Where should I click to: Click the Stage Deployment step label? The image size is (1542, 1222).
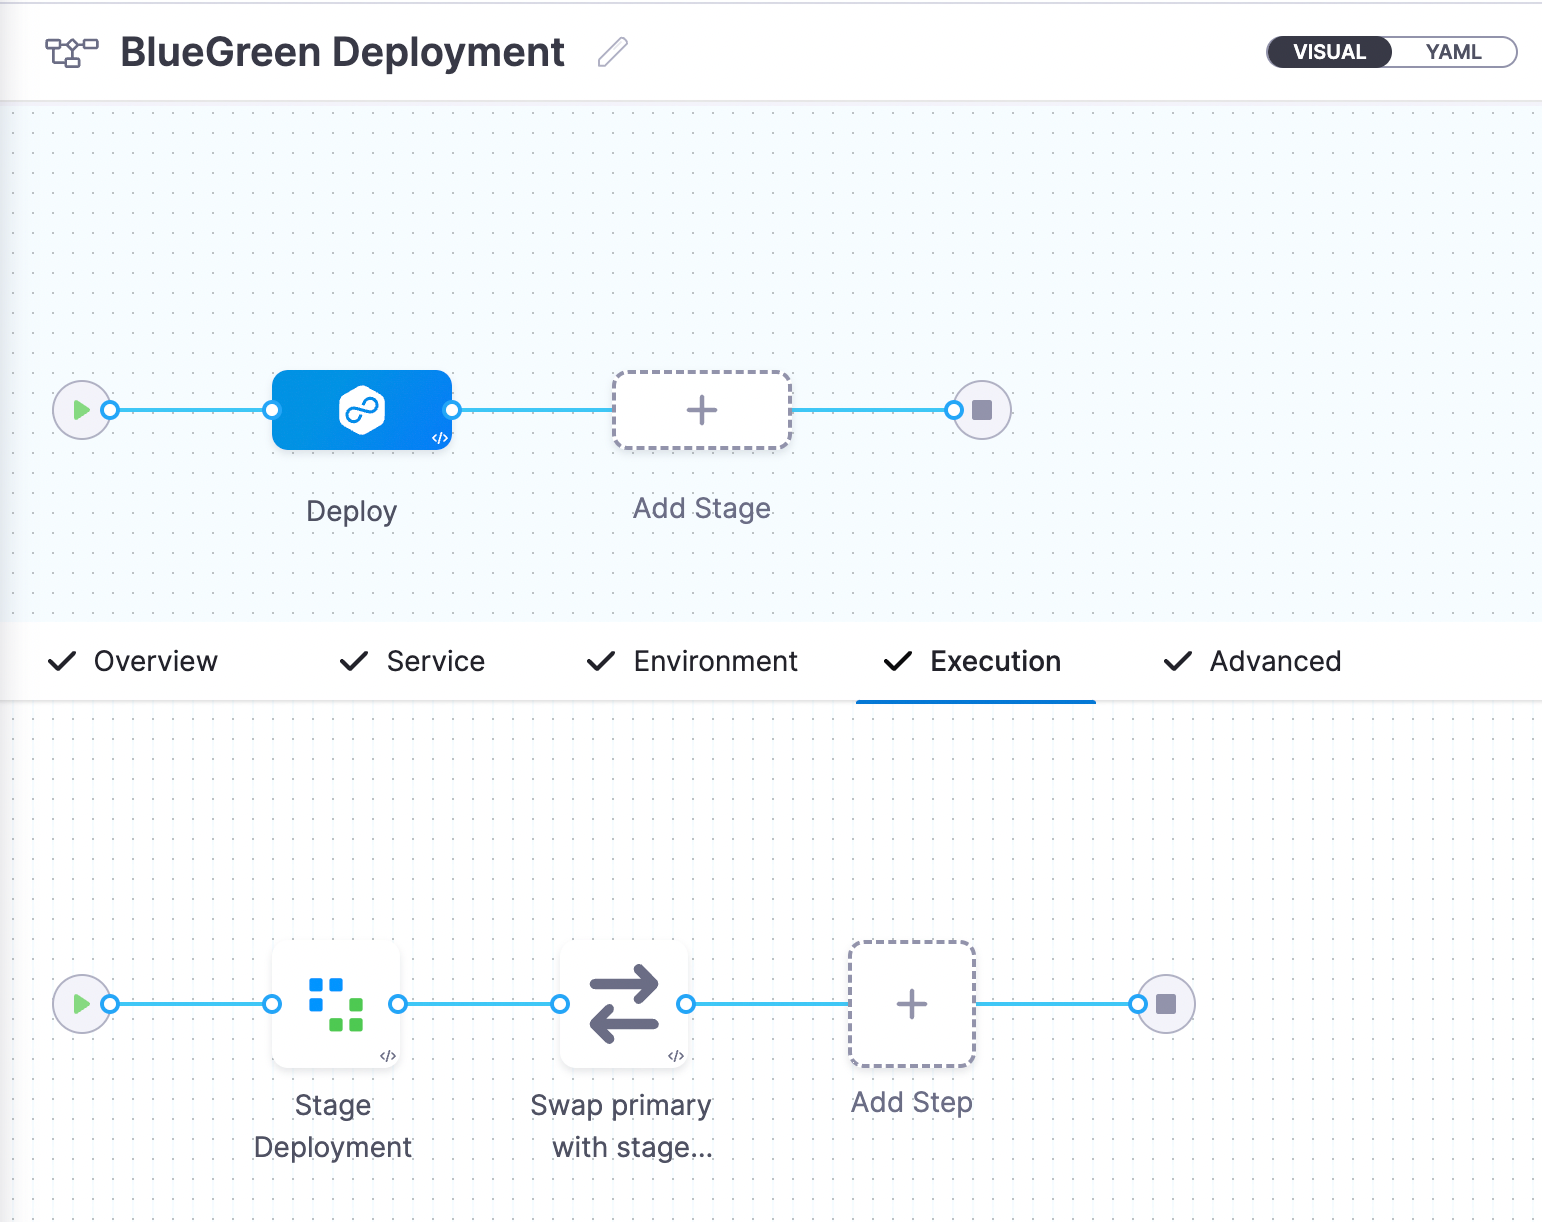coord(333,1126)
